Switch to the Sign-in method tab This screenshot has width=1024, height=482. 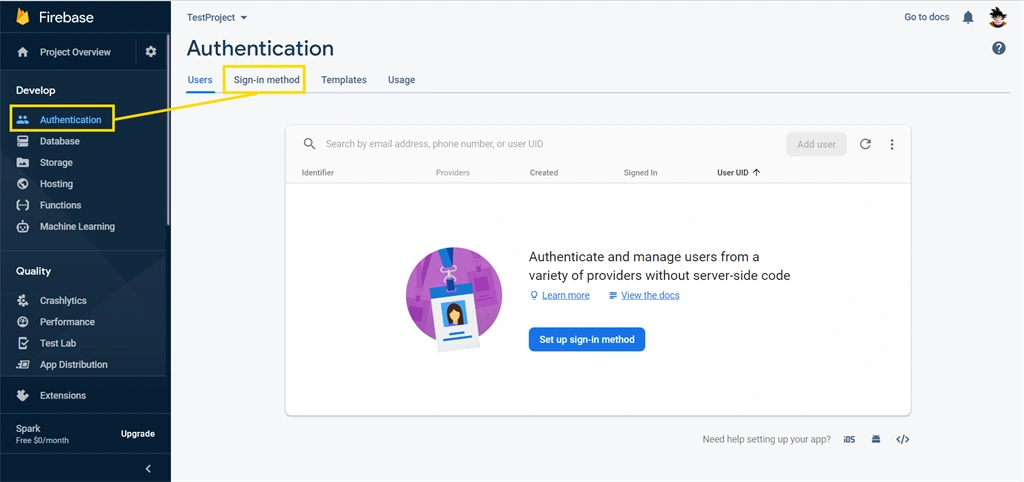(266, 80)
